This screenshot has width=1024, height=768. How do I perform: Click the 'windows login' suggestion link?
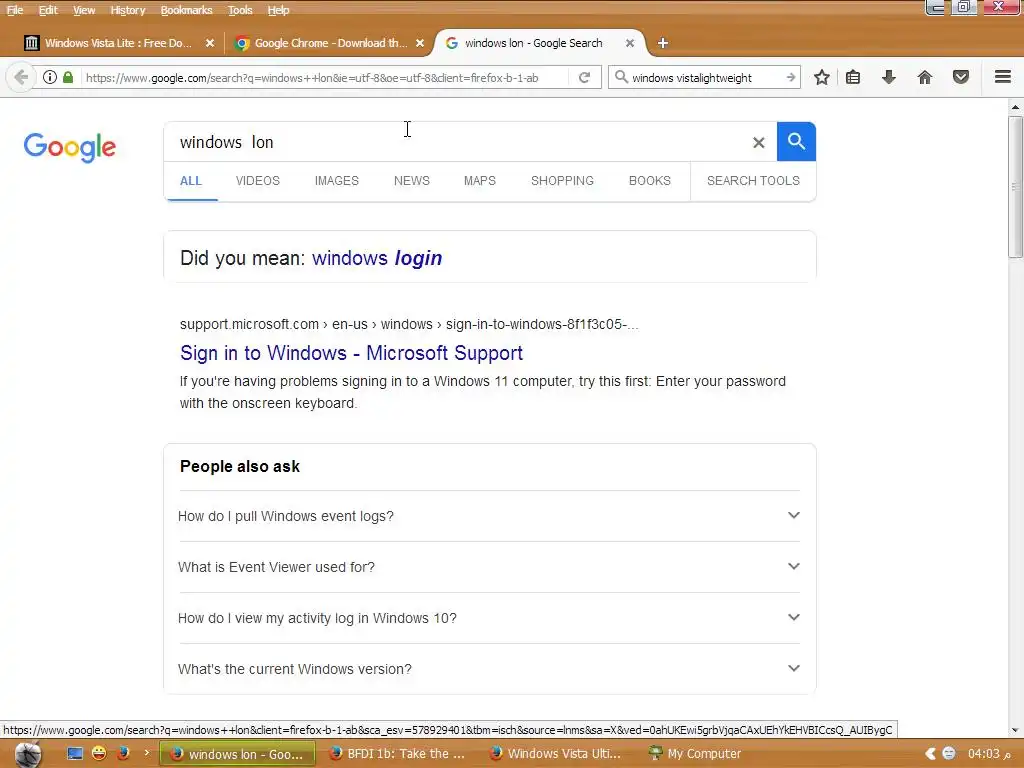pyautogui.click(x=377, y=258)
